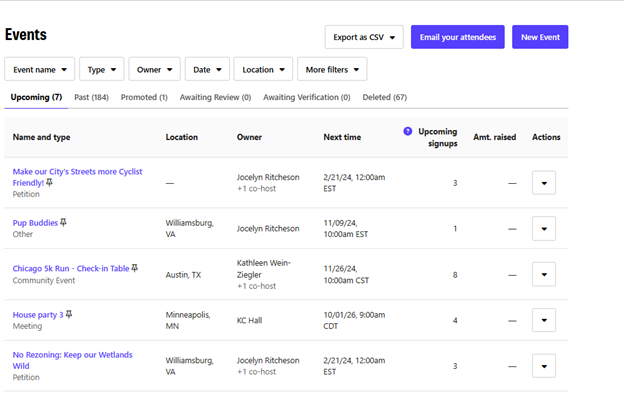Click Meeting type label under House party 3
This screenshot has width=624, height=397.
tap(27, 326)
